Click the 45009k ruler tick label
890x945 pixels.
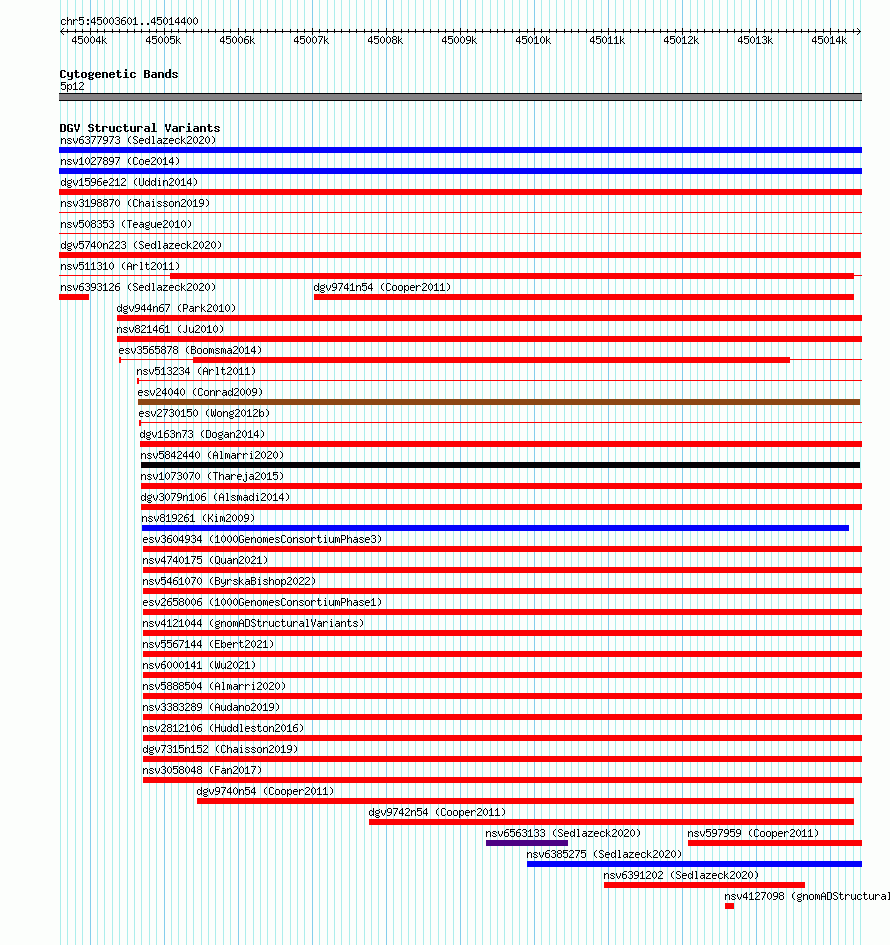(x=459, y=40)
